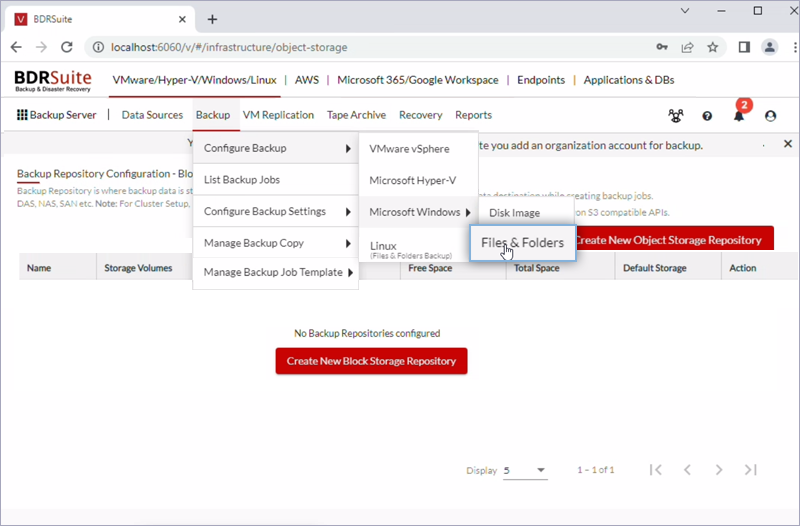This screenshot has height=526, width=800.
Task: Click the browser back arrow
Action: tap(16, 47)
